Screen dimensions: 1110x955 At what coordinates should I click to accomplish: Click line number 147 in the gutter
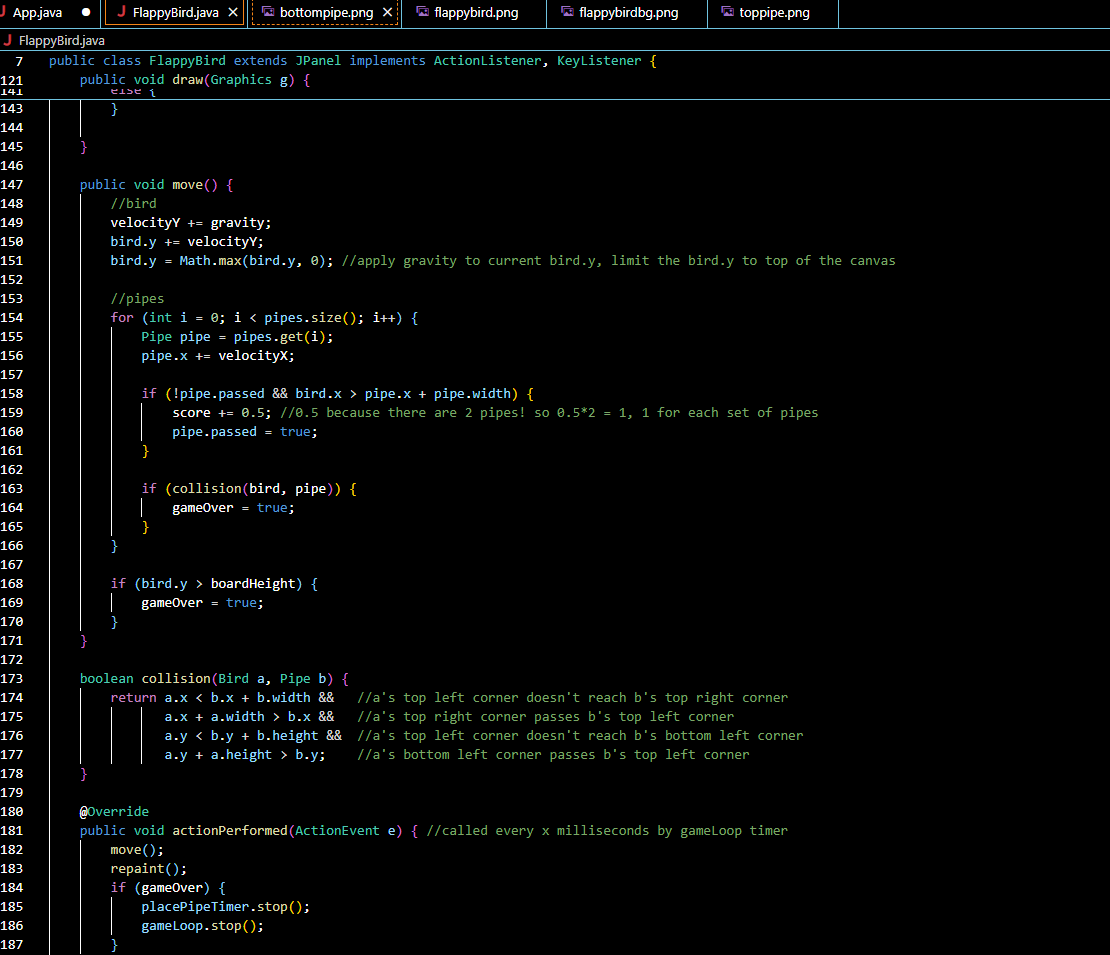12,185
